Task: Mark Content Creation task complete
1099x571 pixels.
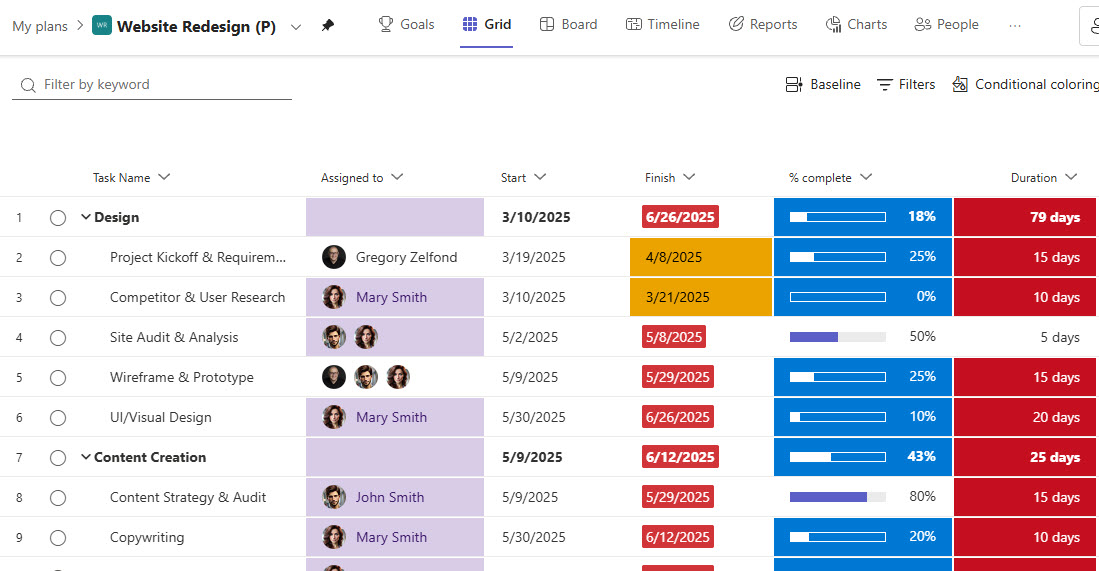Action: pyautogui.click(x=58, y=458)
